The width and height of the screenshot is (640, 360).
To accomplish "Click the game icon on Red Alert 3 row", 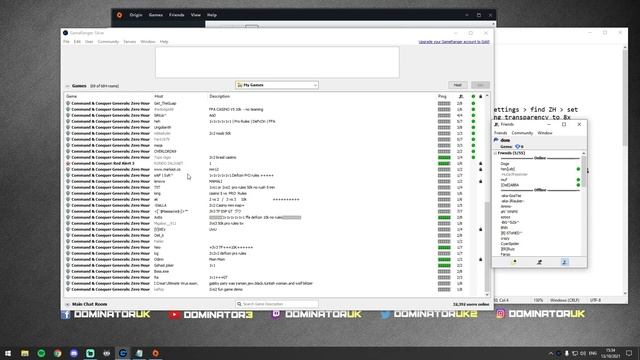I will (x=68, y=163).
